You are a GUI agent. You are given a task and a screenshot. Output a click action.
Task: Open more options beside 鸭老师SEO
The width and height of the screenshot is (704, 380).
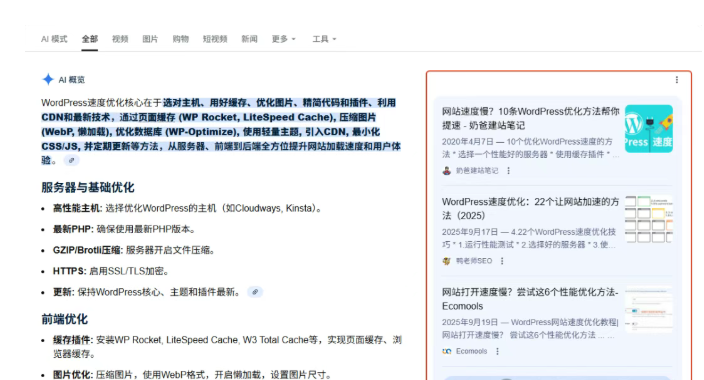pos(502,261)
